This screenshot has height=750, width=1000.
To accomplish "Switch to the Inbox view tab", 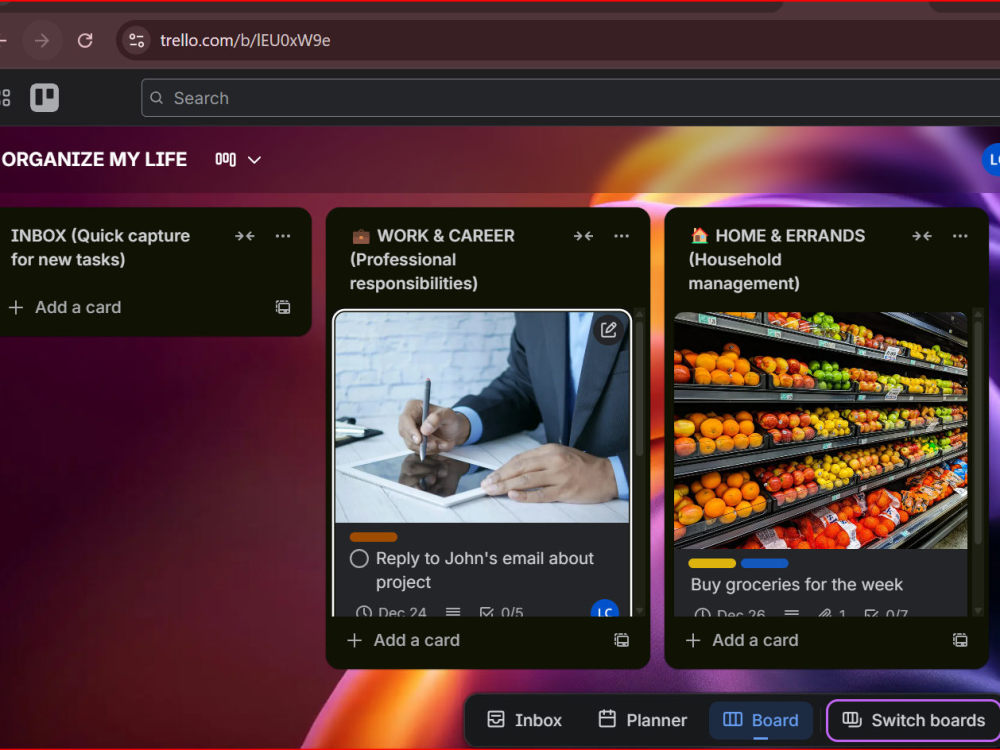I will (524, 720).
